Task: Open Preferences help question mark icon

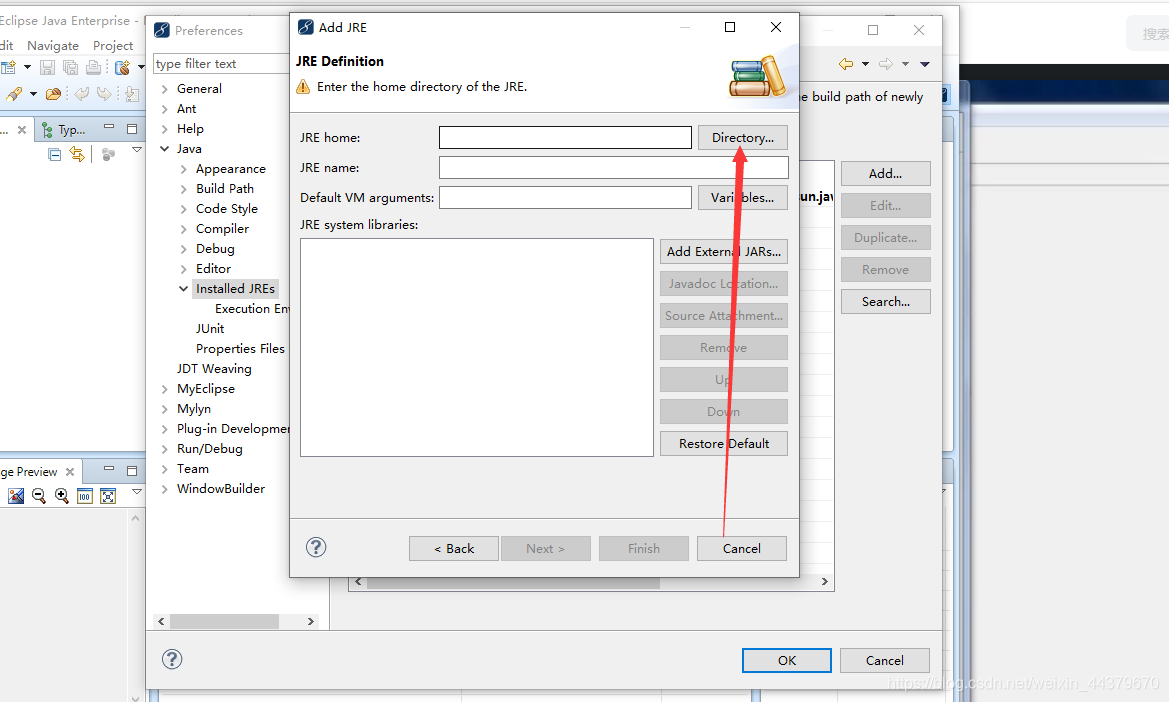Action: pyautogui.click(x=172, y=659)
